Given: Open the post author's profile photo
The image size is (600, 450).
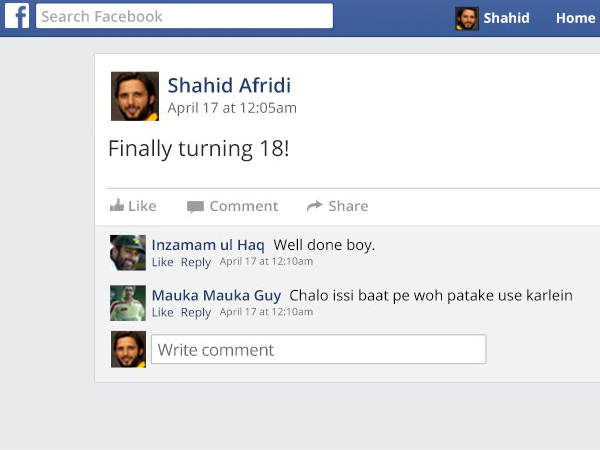Looking at the screenshot, I should click(x=134, y=96).
